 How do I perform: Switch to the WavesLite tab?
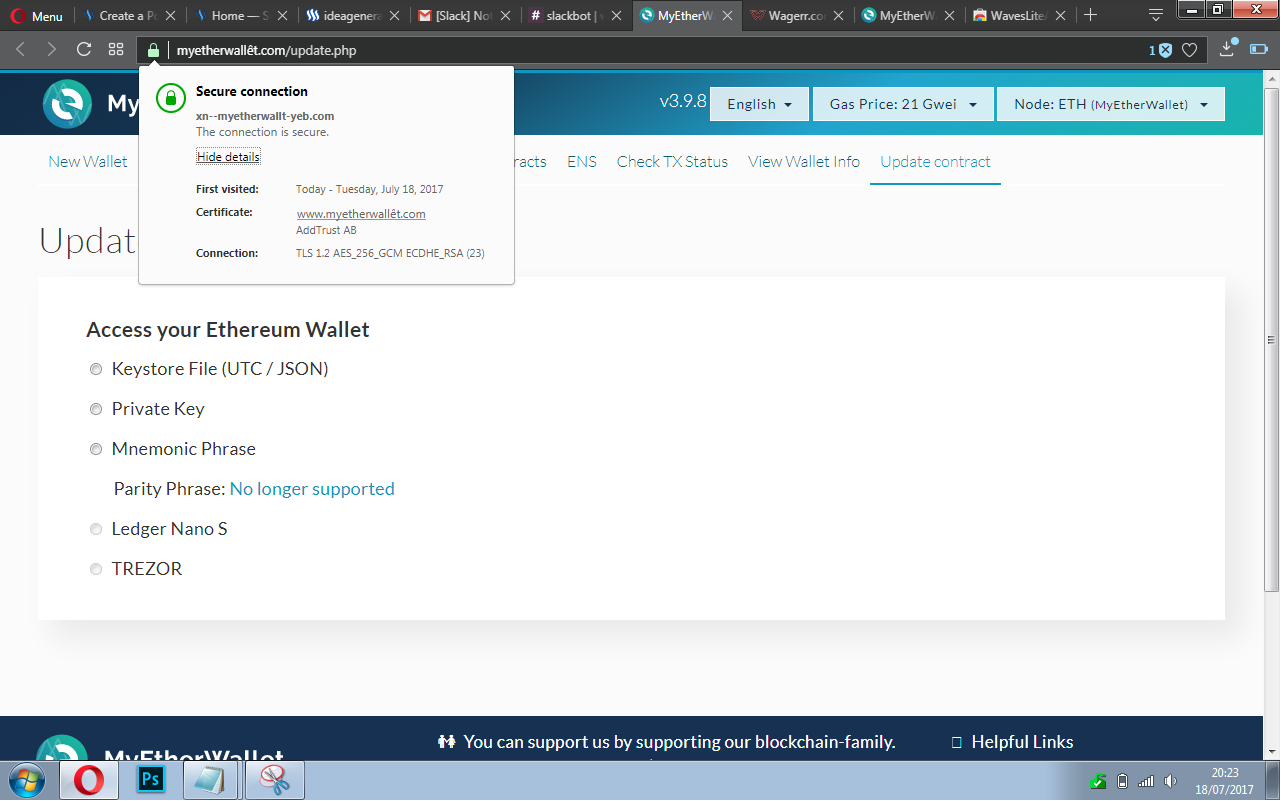pyautogui.click(x=1021, y=16)
